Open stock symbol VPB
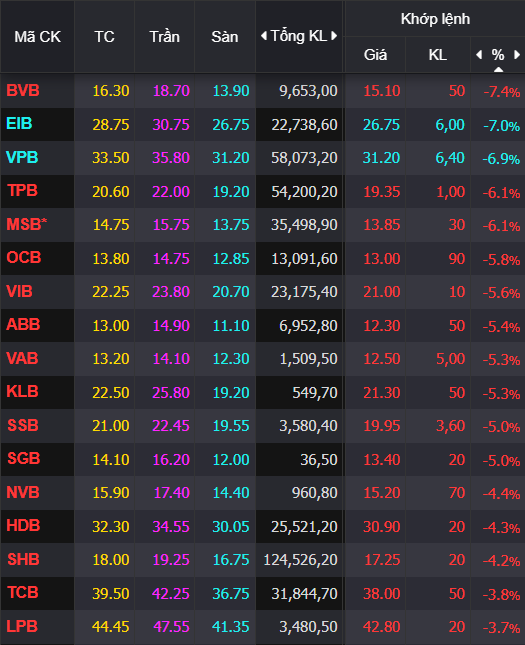 [x=22, y=158]
